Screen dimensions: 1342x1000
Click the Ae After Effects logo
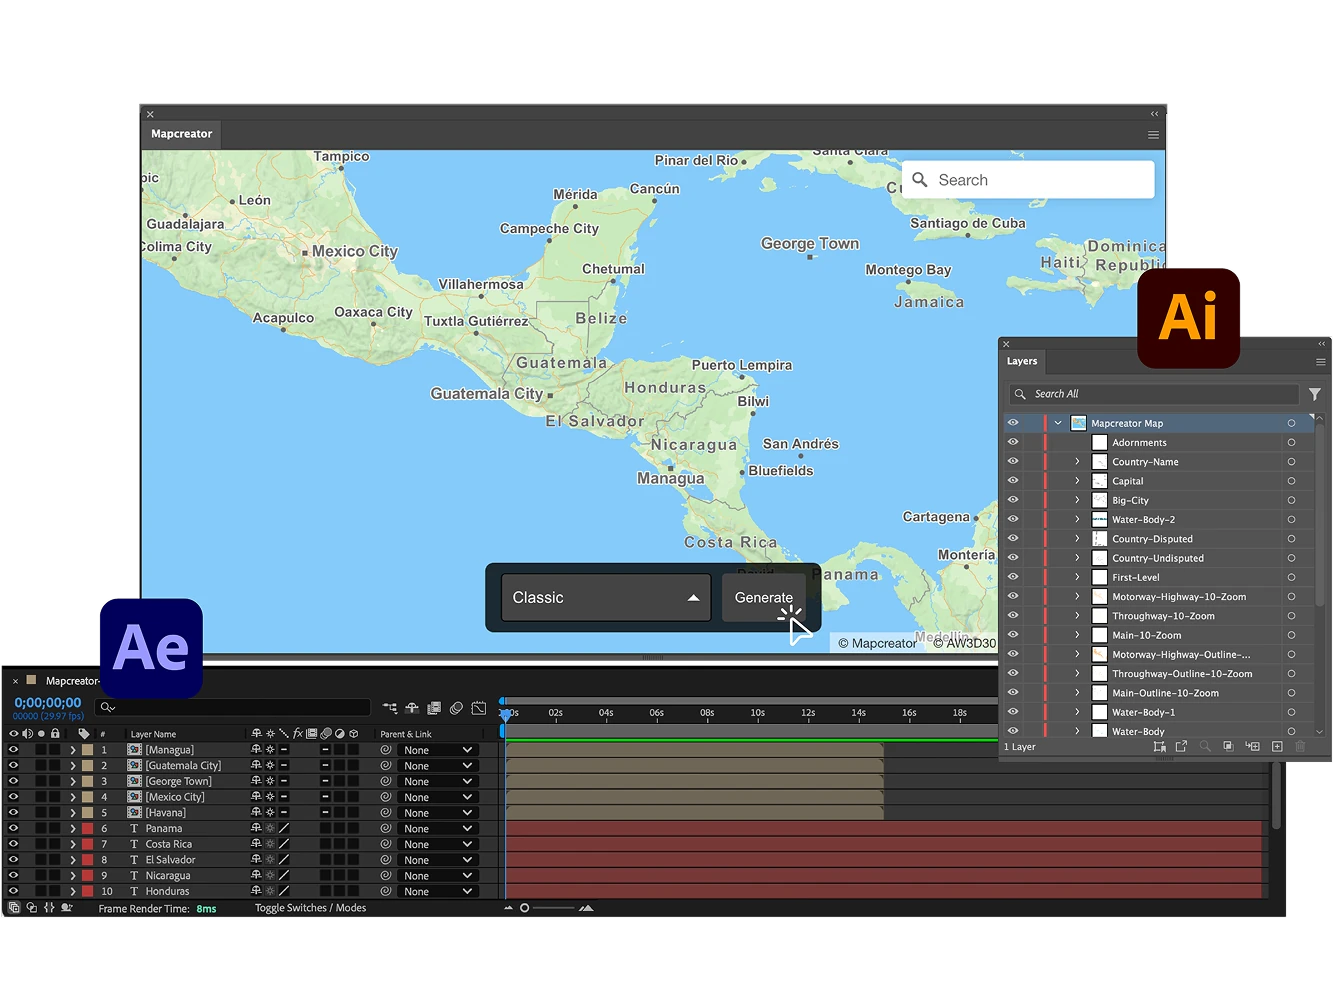(x=152, y=648)
